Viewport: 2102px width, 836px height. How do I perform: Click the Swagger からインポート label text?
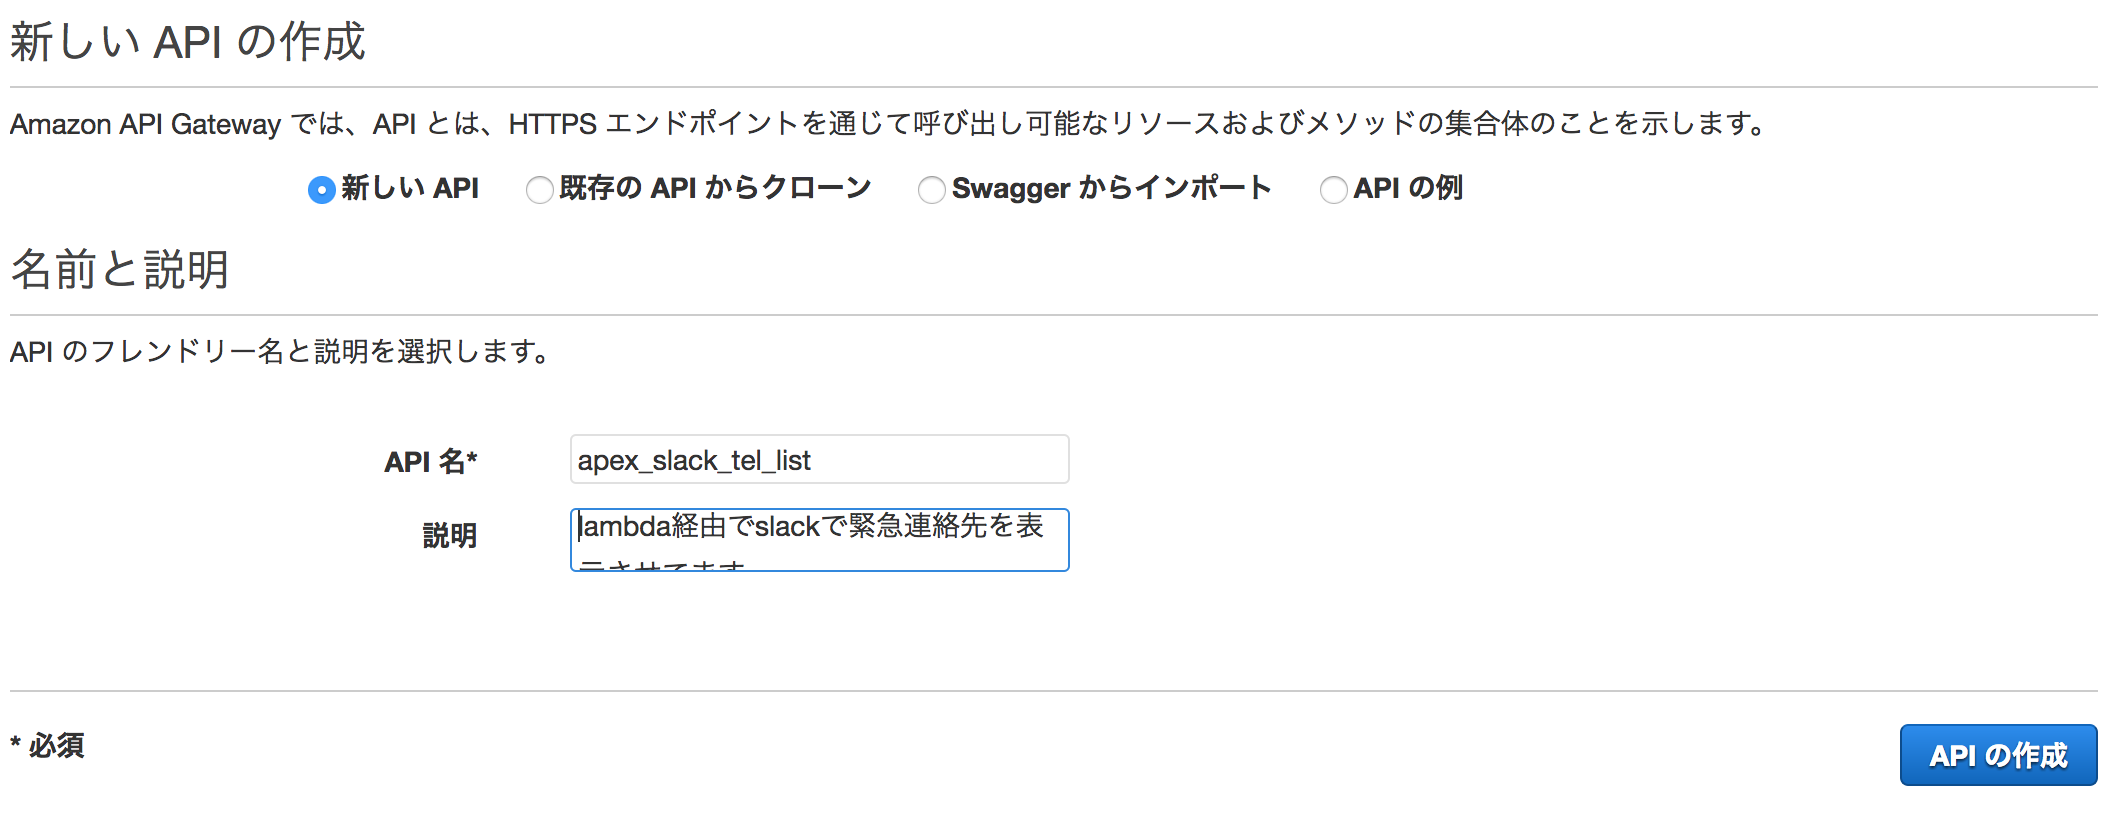click(1111, 188)
